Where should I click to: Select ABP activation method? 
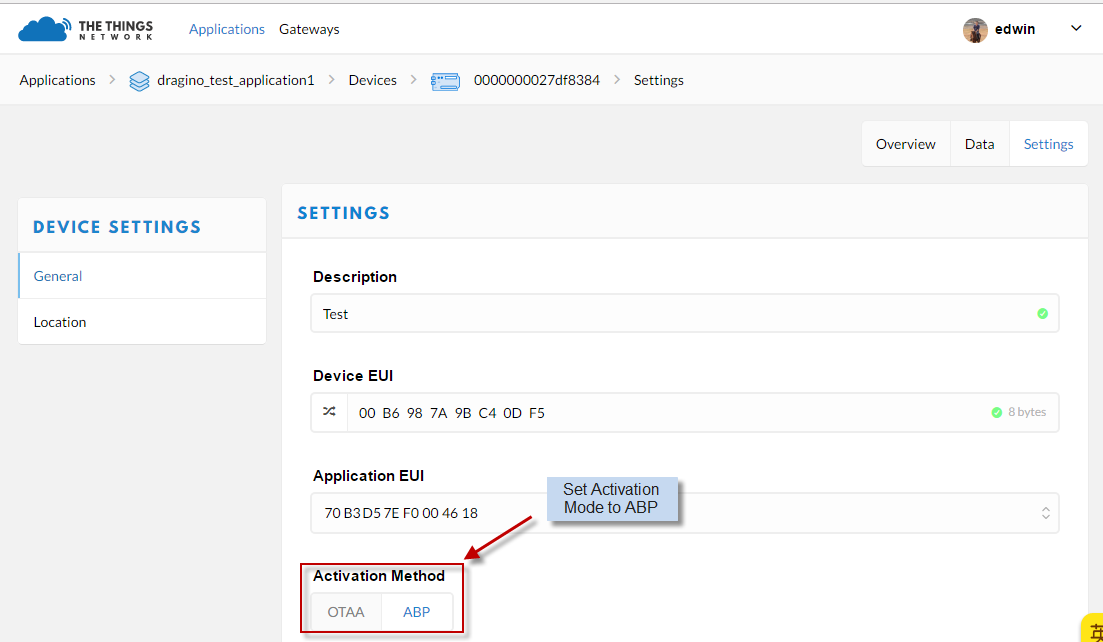pyautogui.click(x=416, y=612)
